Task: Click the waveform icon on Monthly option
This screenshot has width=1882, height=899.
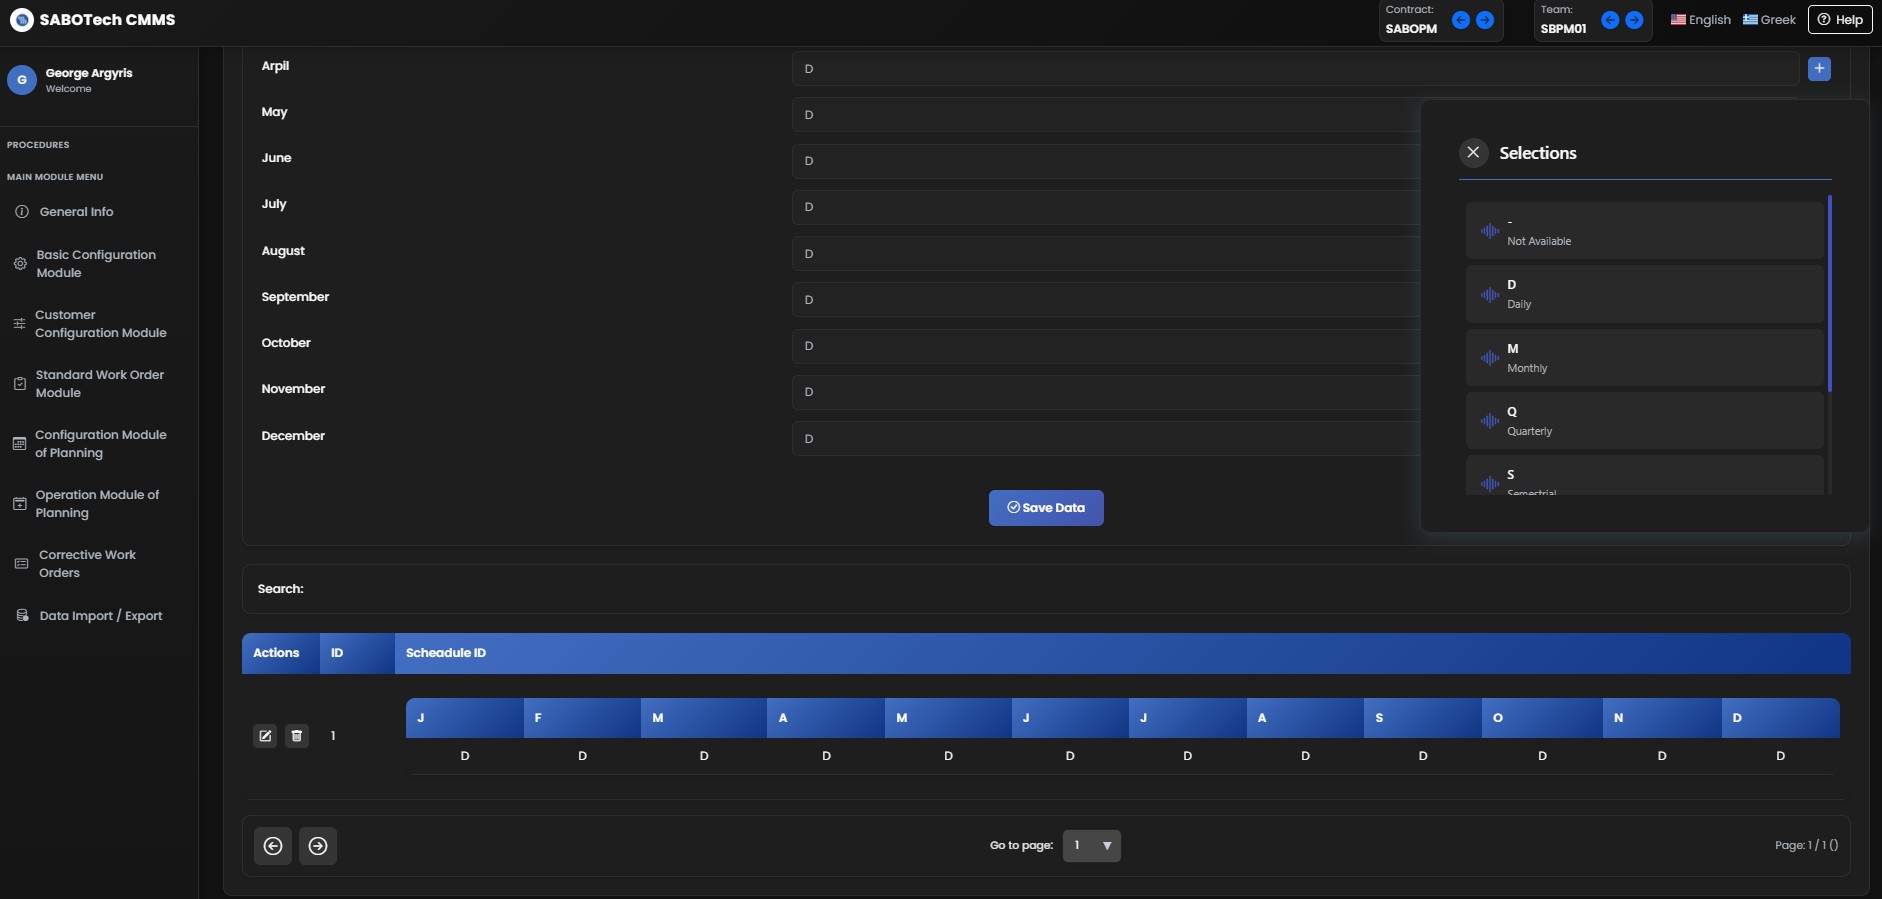Action: tap(1490, 358)
